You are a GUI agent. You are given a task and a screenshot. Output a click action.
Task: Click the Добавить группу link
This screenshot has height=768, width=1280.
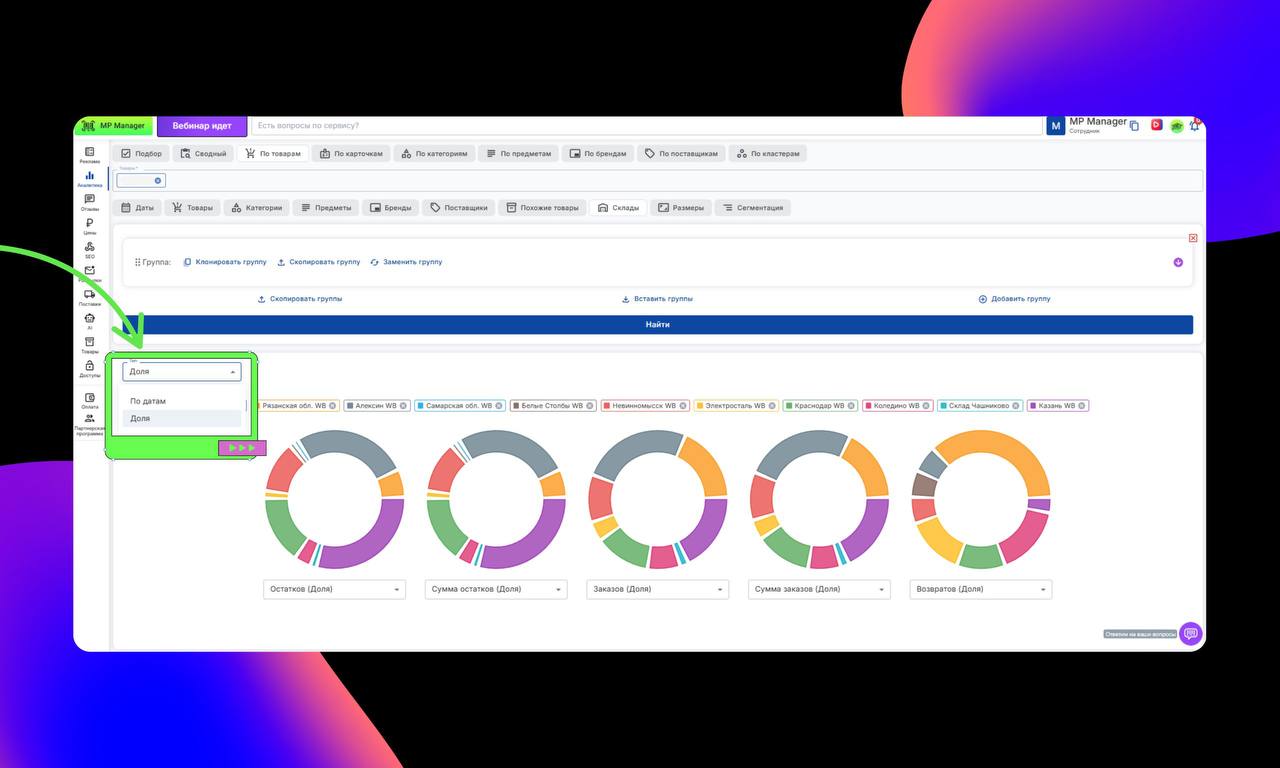click(x=1014, y=299)
